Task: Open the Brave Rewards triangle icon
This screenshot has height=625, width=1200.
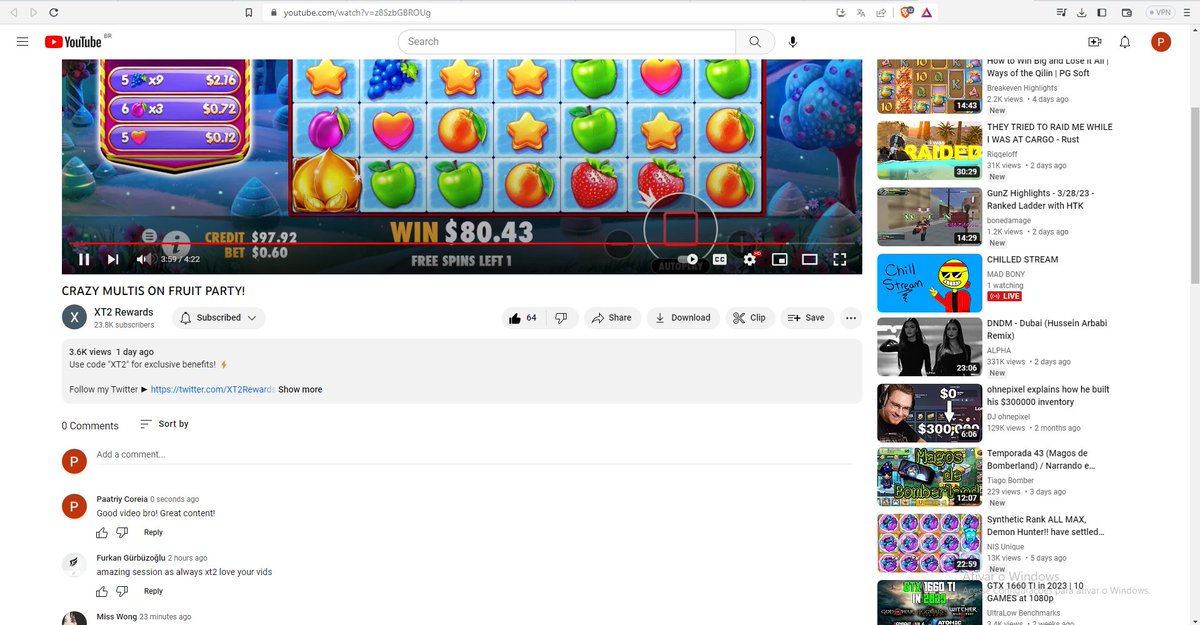Action: 927,12
